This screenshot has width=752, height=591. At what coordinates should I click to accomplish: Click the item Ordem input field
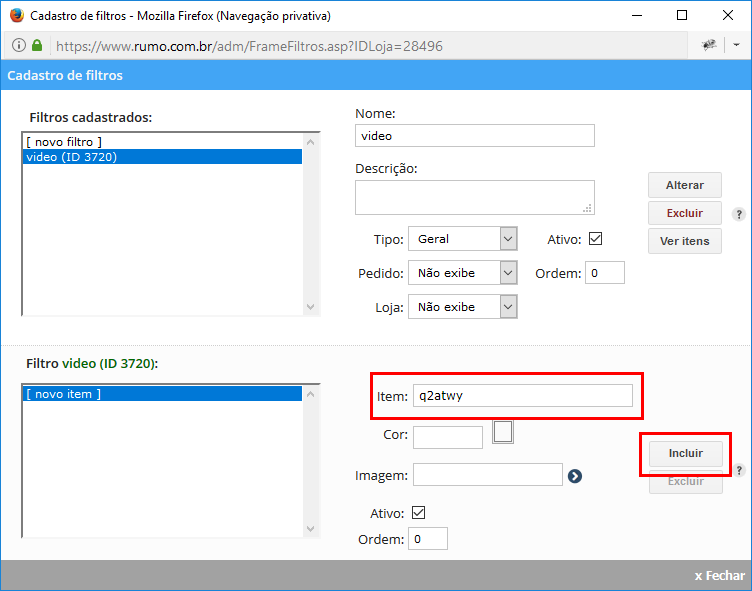click(428, 539)
